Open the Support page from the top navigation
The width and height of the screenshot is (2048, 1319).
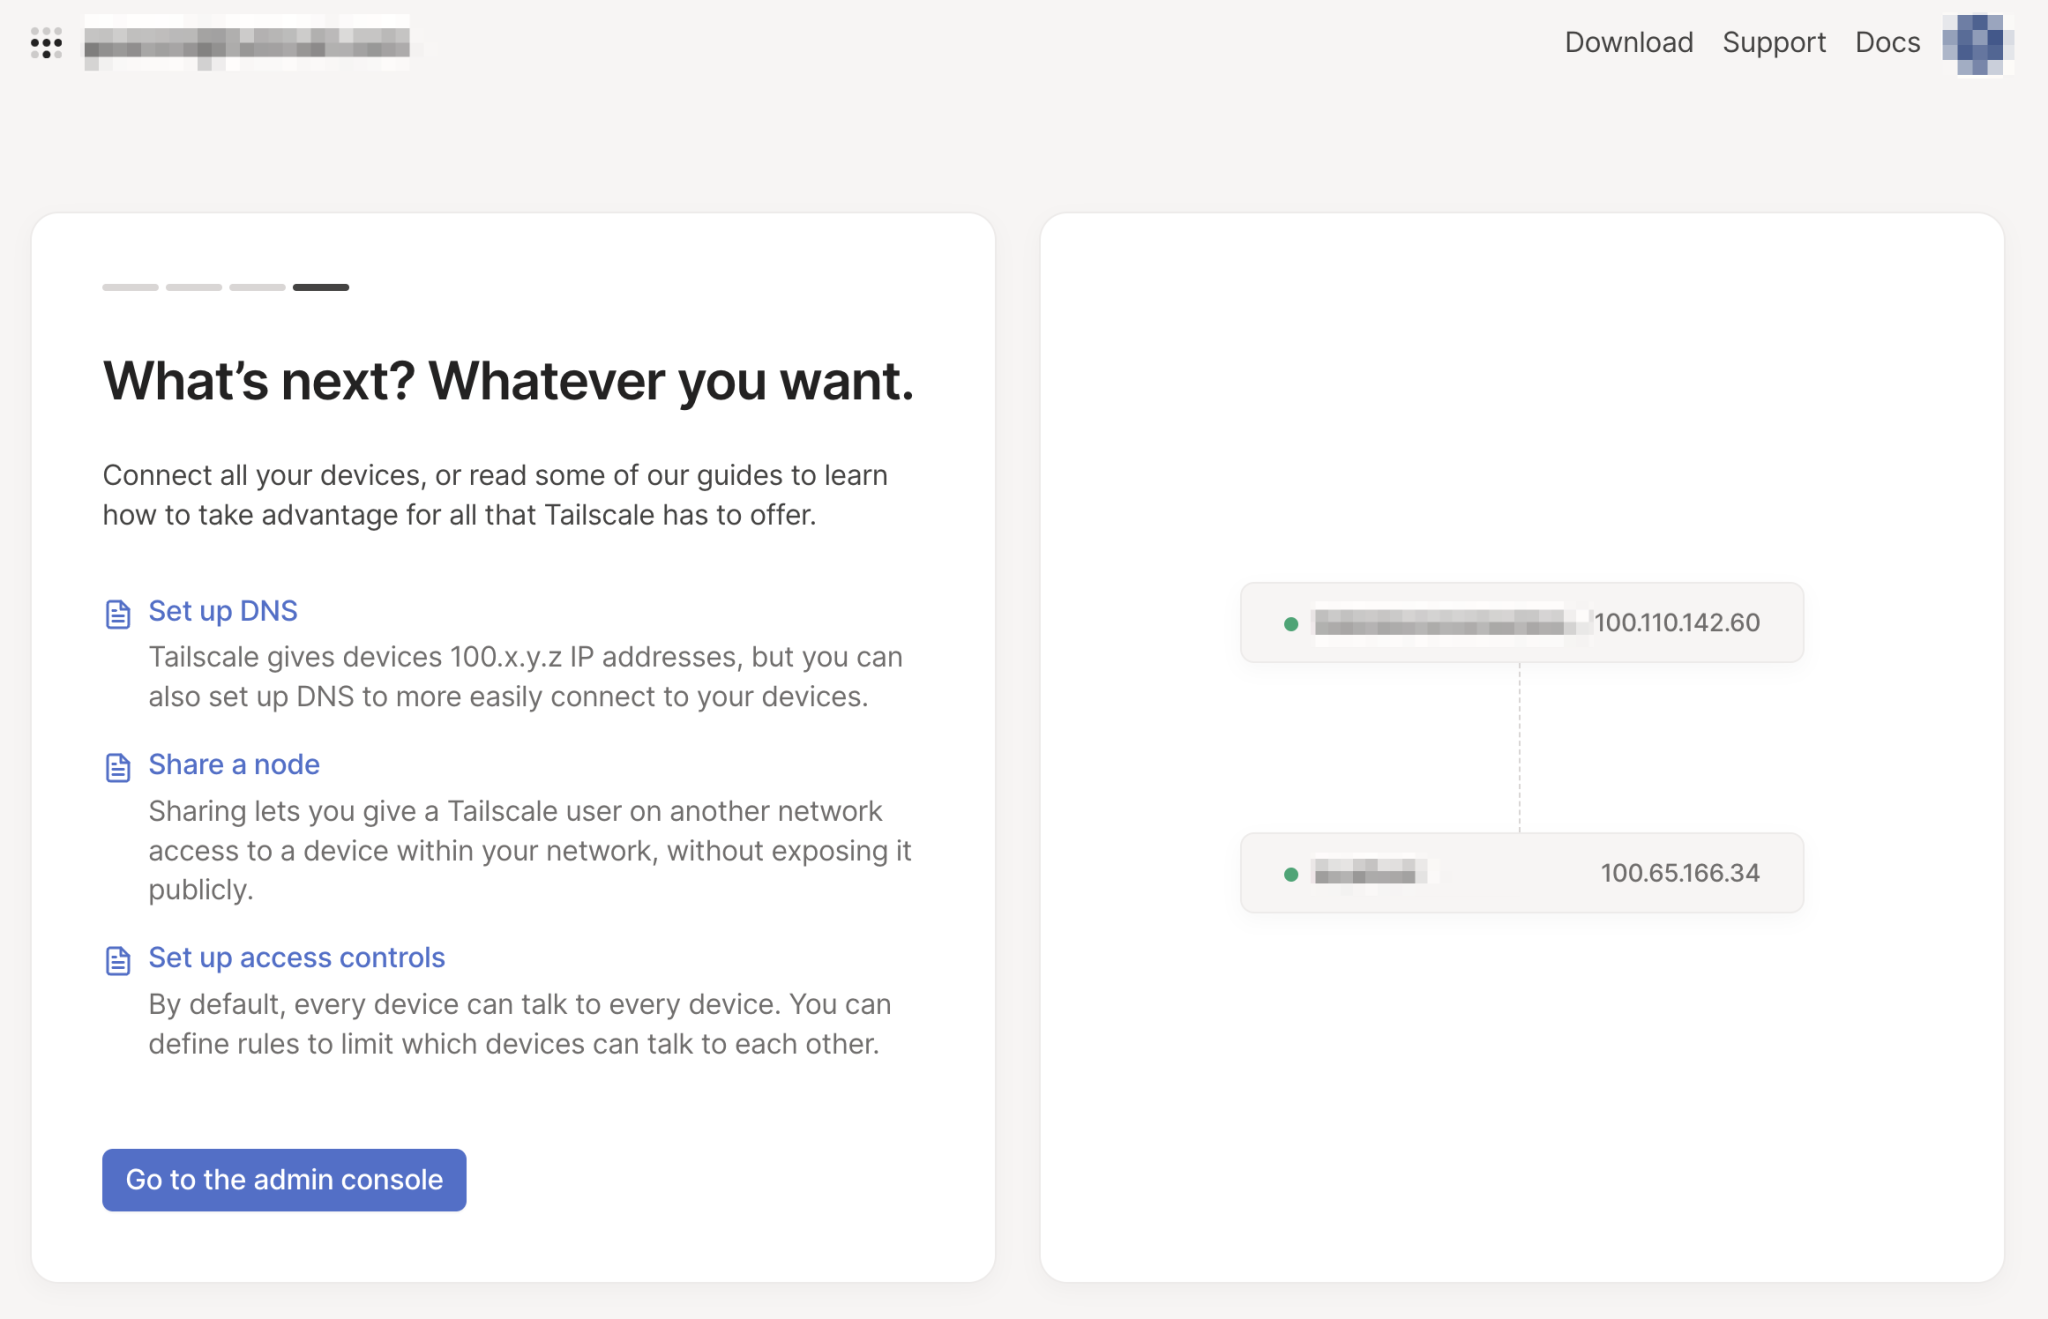tap(1774, 42)
